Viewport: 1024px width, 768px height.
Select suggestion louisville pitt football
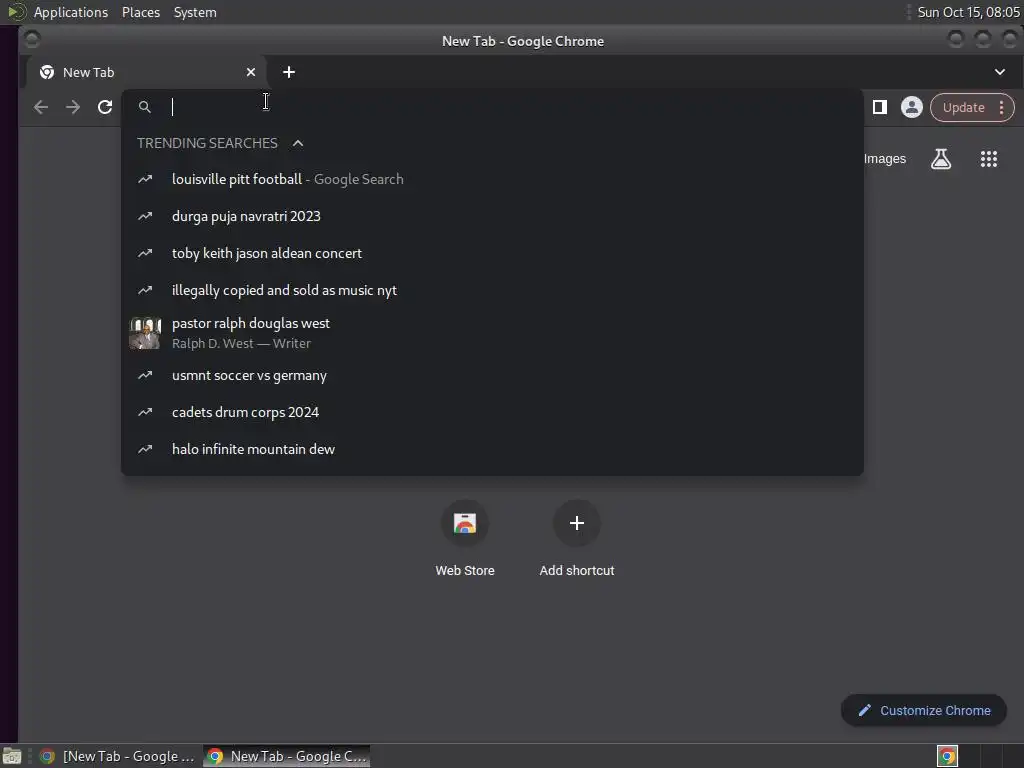(492, 179)
